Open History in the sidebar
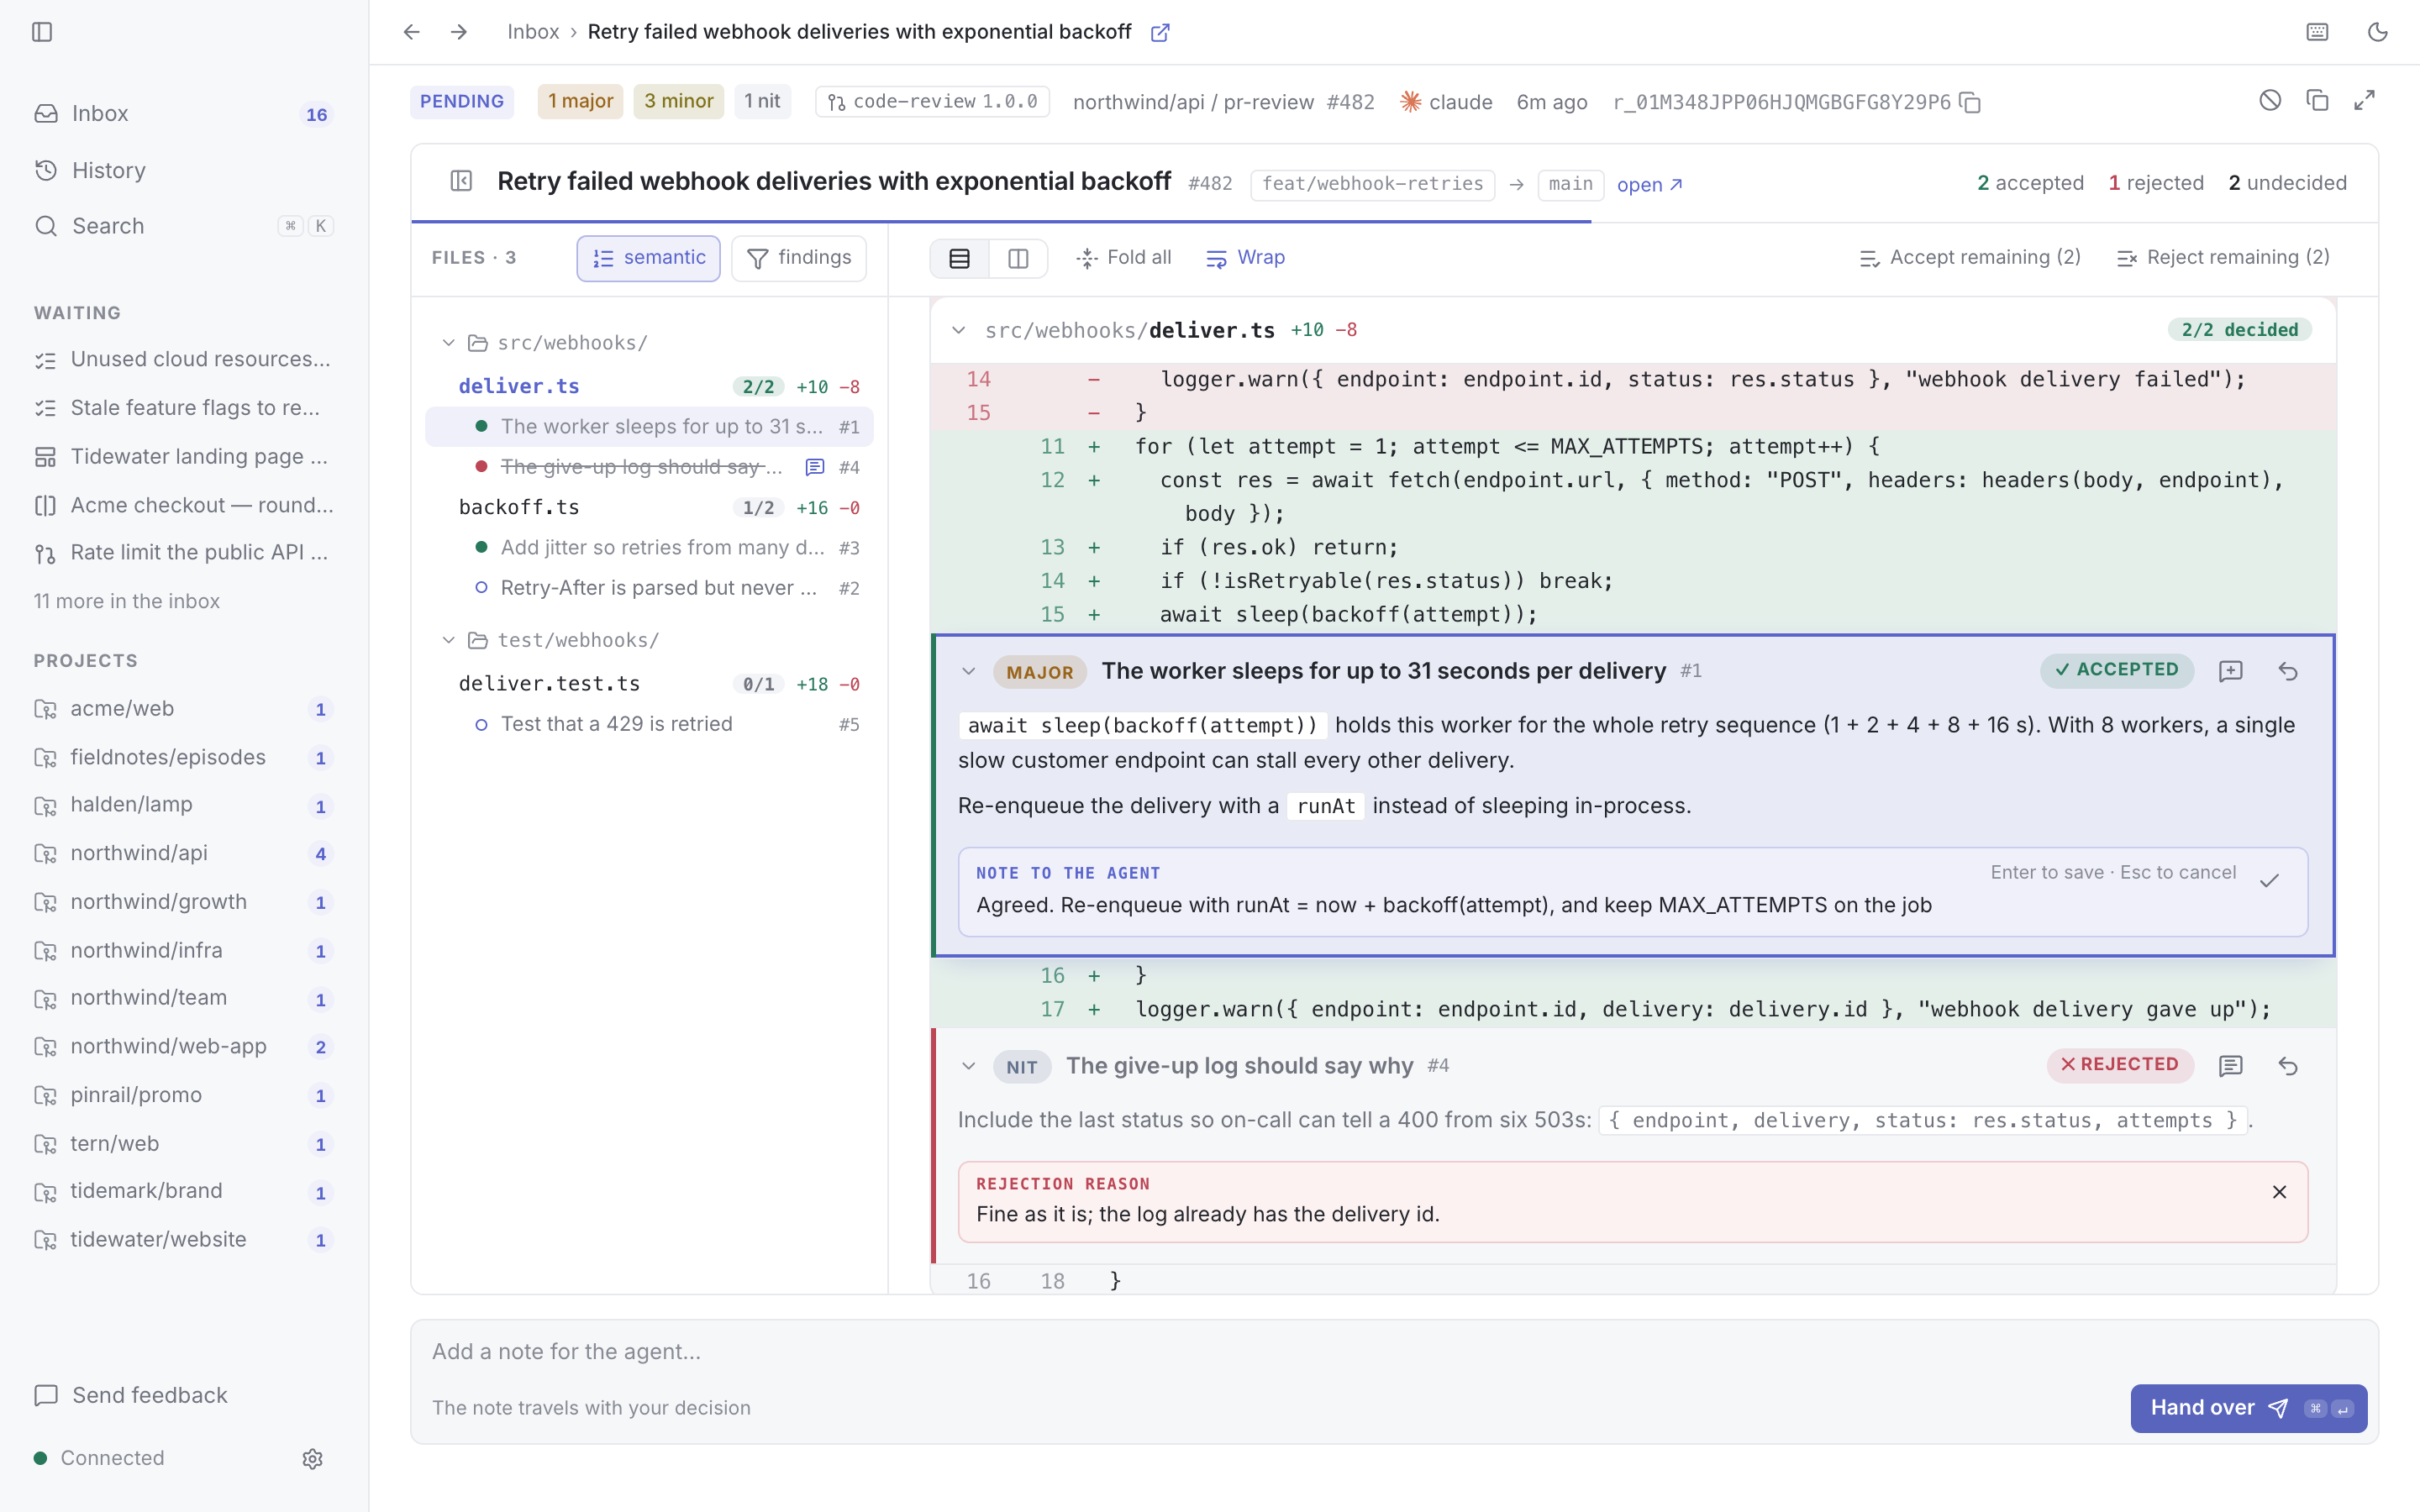 pos(182,170)
